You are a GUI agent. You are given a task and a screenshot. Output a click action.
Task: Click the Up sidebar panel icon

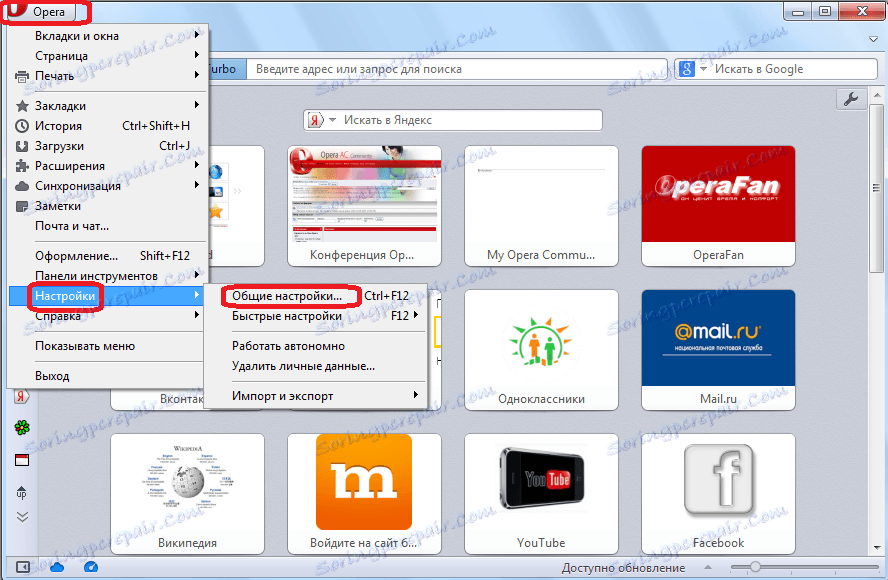(22, 492)
